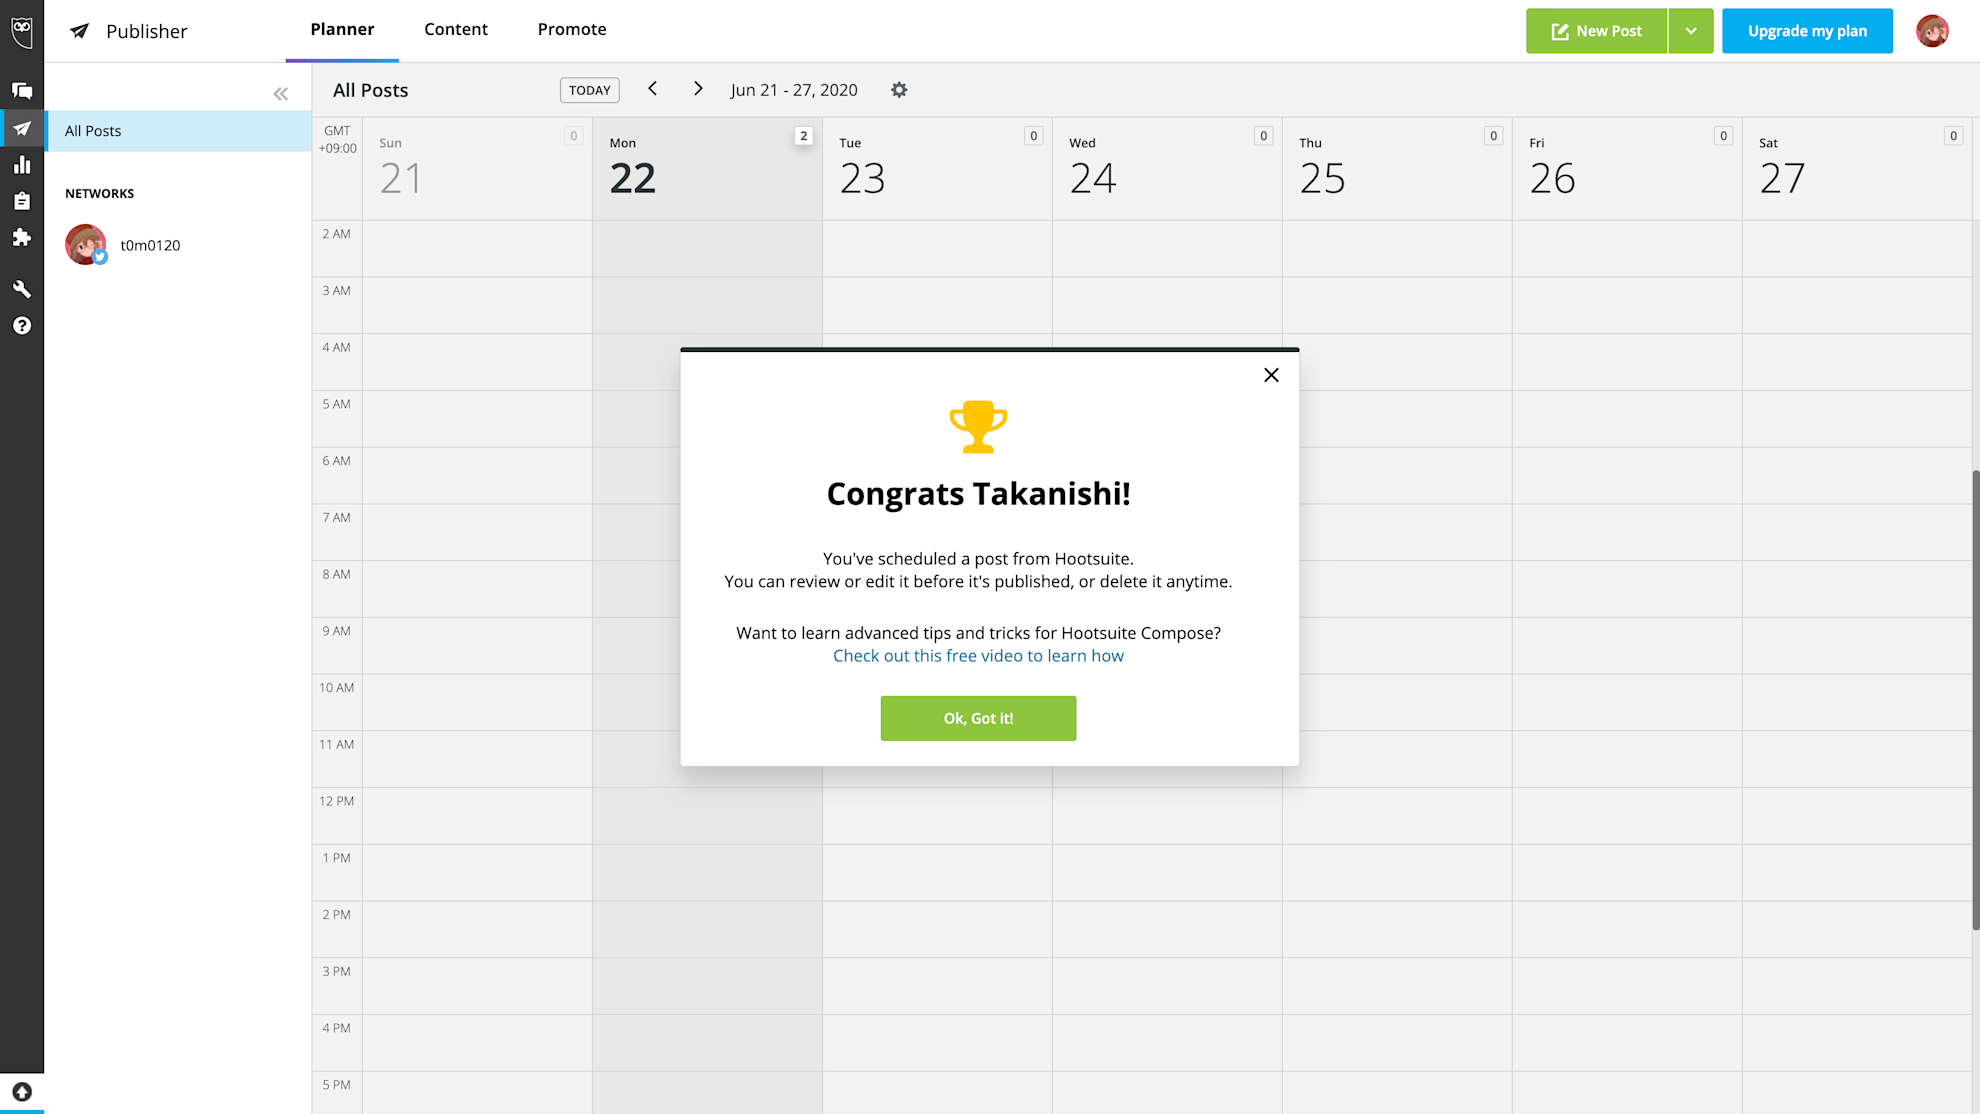1980x1114 pixels.
Task: Open the Help question mark icon
Action: (22, 326)
